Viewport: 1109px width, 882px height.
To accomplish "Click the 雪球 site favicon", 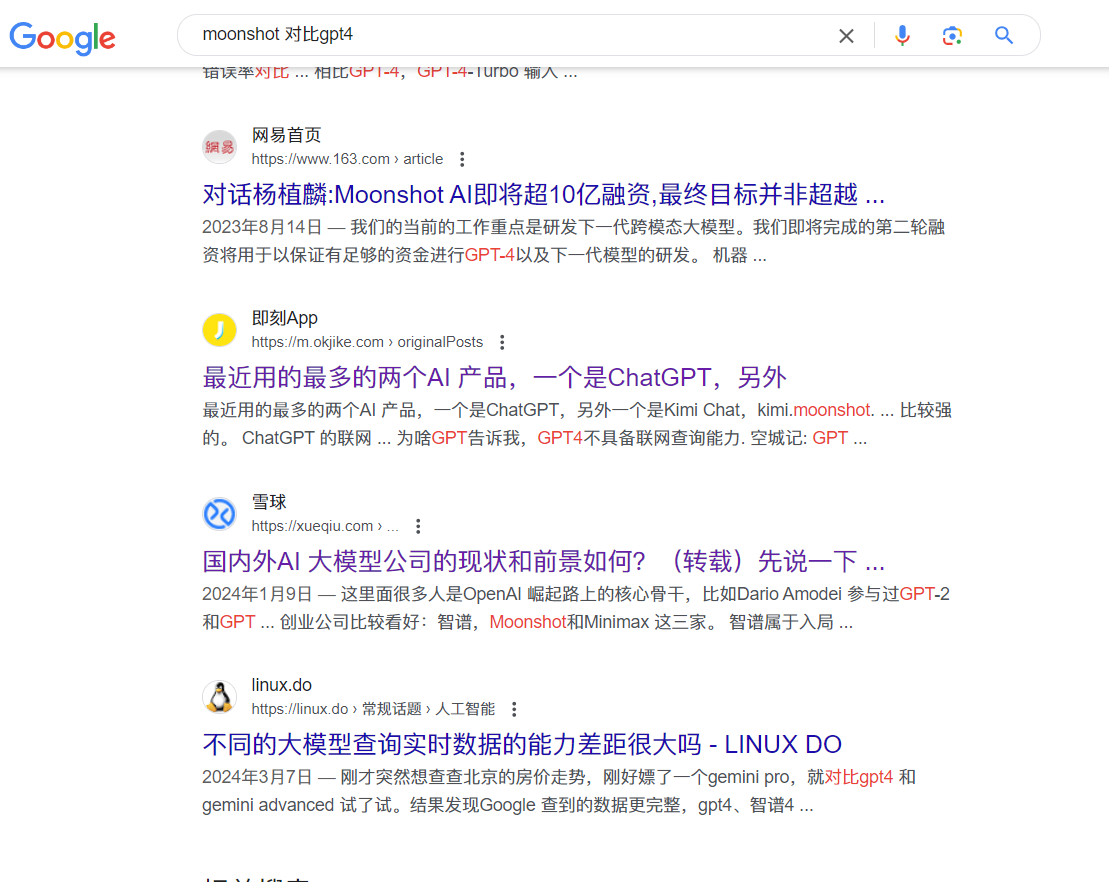I will tap(219, 513).
